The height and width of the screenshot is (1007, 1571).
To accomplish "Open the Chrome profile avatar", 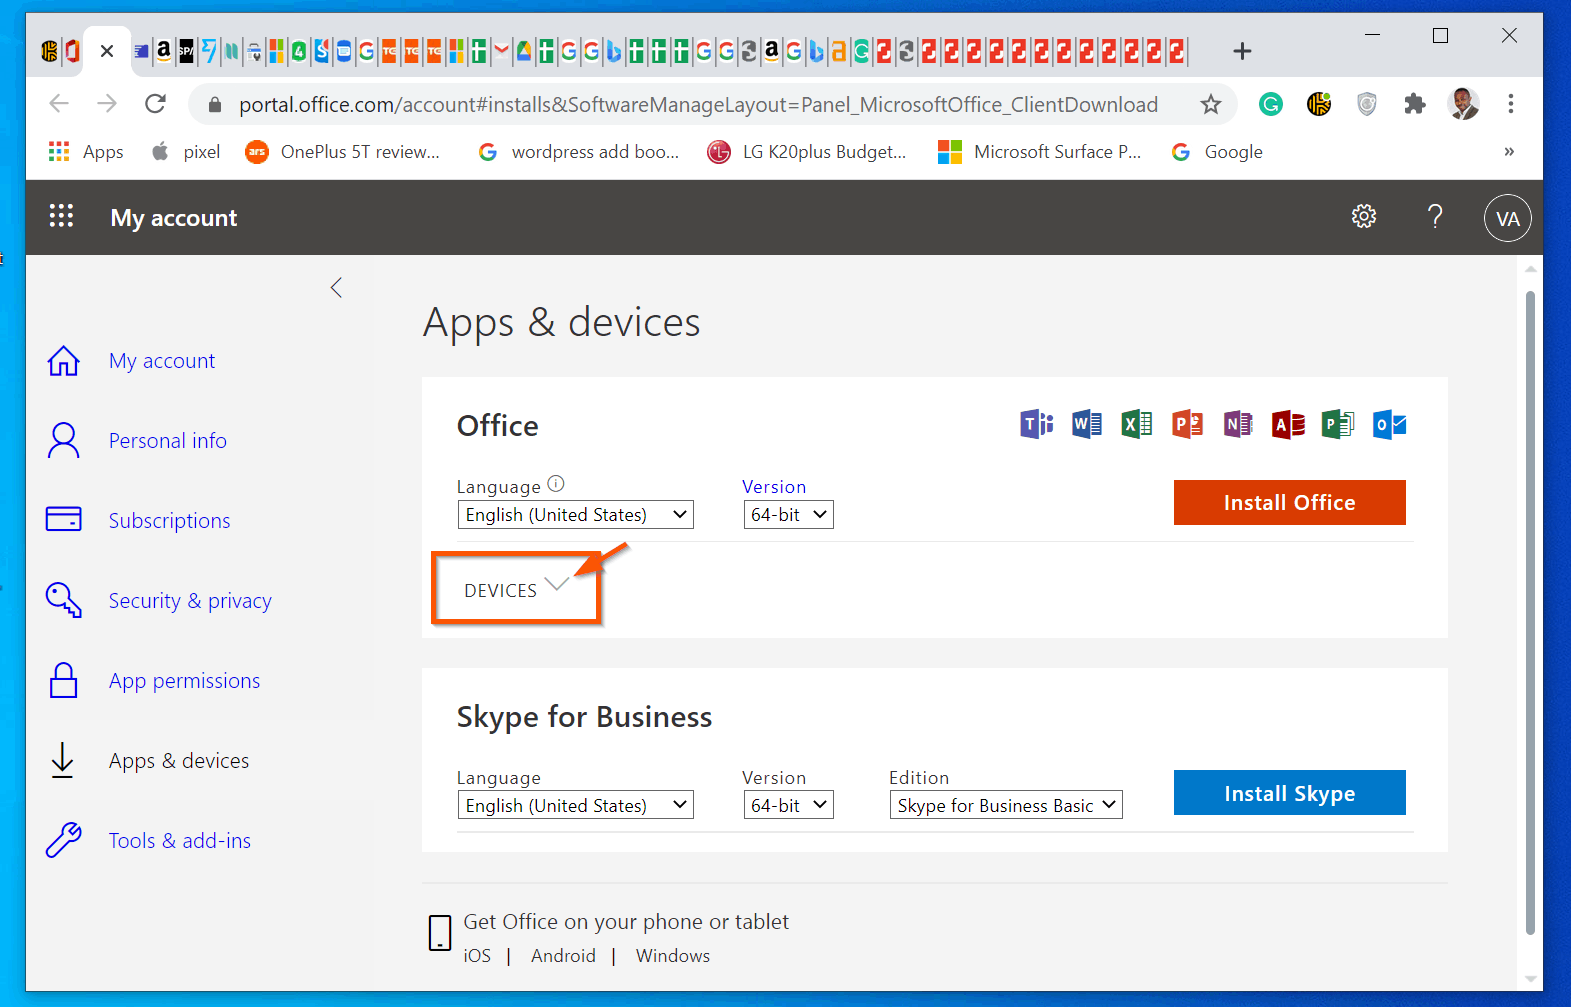I will click(1463, 104).
